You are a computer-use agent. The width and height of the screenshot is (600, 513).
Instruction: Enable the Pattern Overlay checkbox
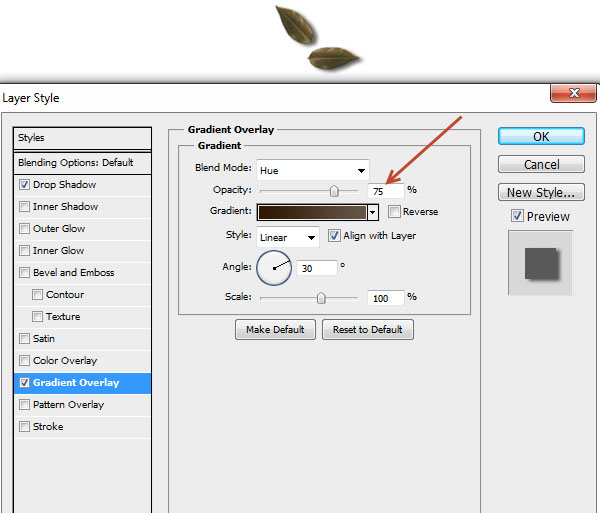click(24, 405)
